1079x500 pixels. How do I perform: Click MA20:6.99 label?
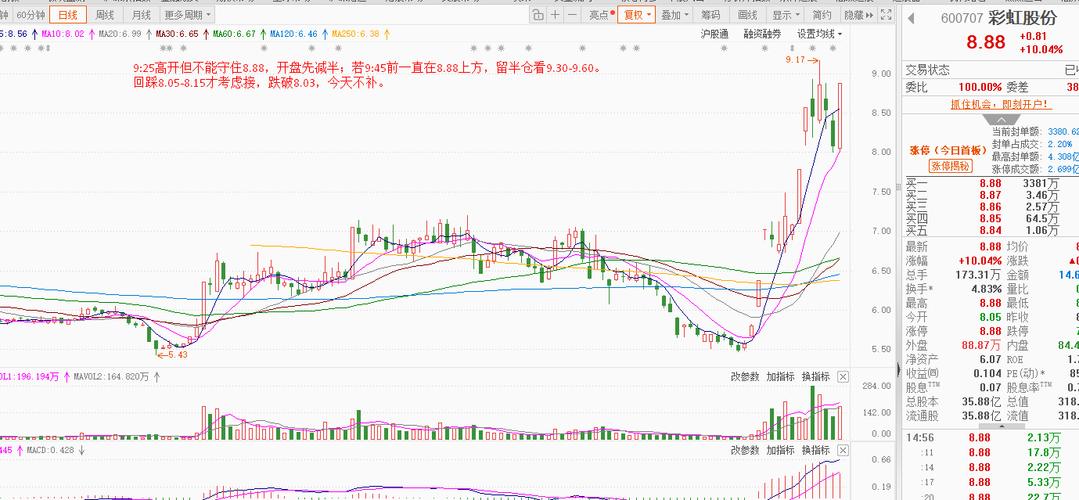pos(120,33)
